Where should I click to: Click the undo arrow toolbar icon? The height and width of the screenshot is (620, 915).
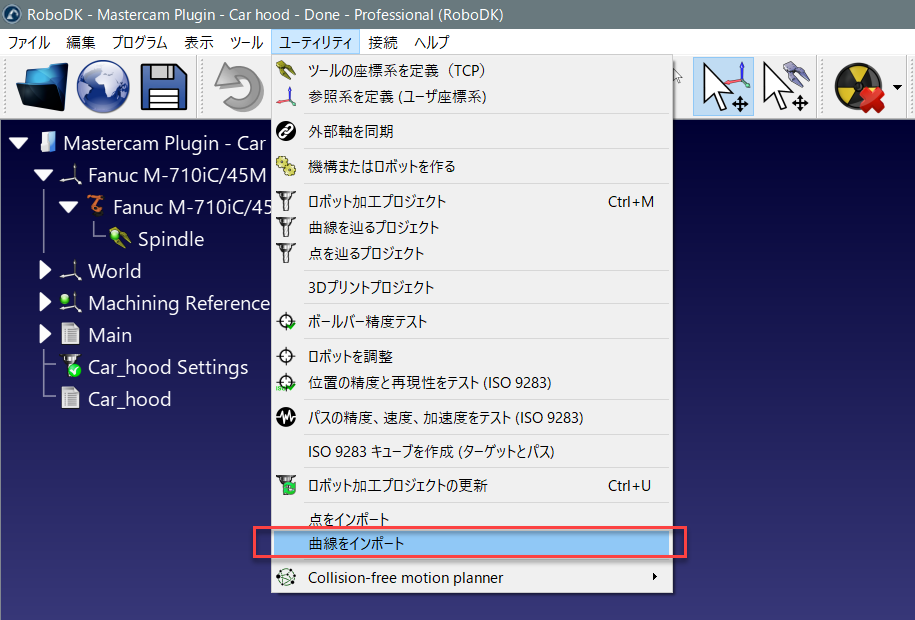point(239,88)
